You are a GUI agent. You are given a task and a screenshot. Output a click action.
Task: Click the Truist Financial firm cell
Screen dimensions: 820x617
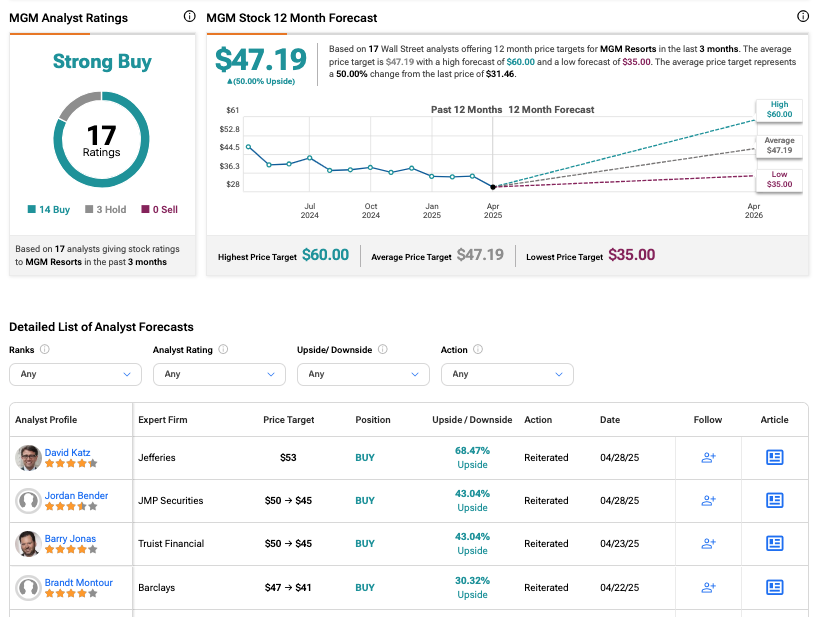coord(171,543)
